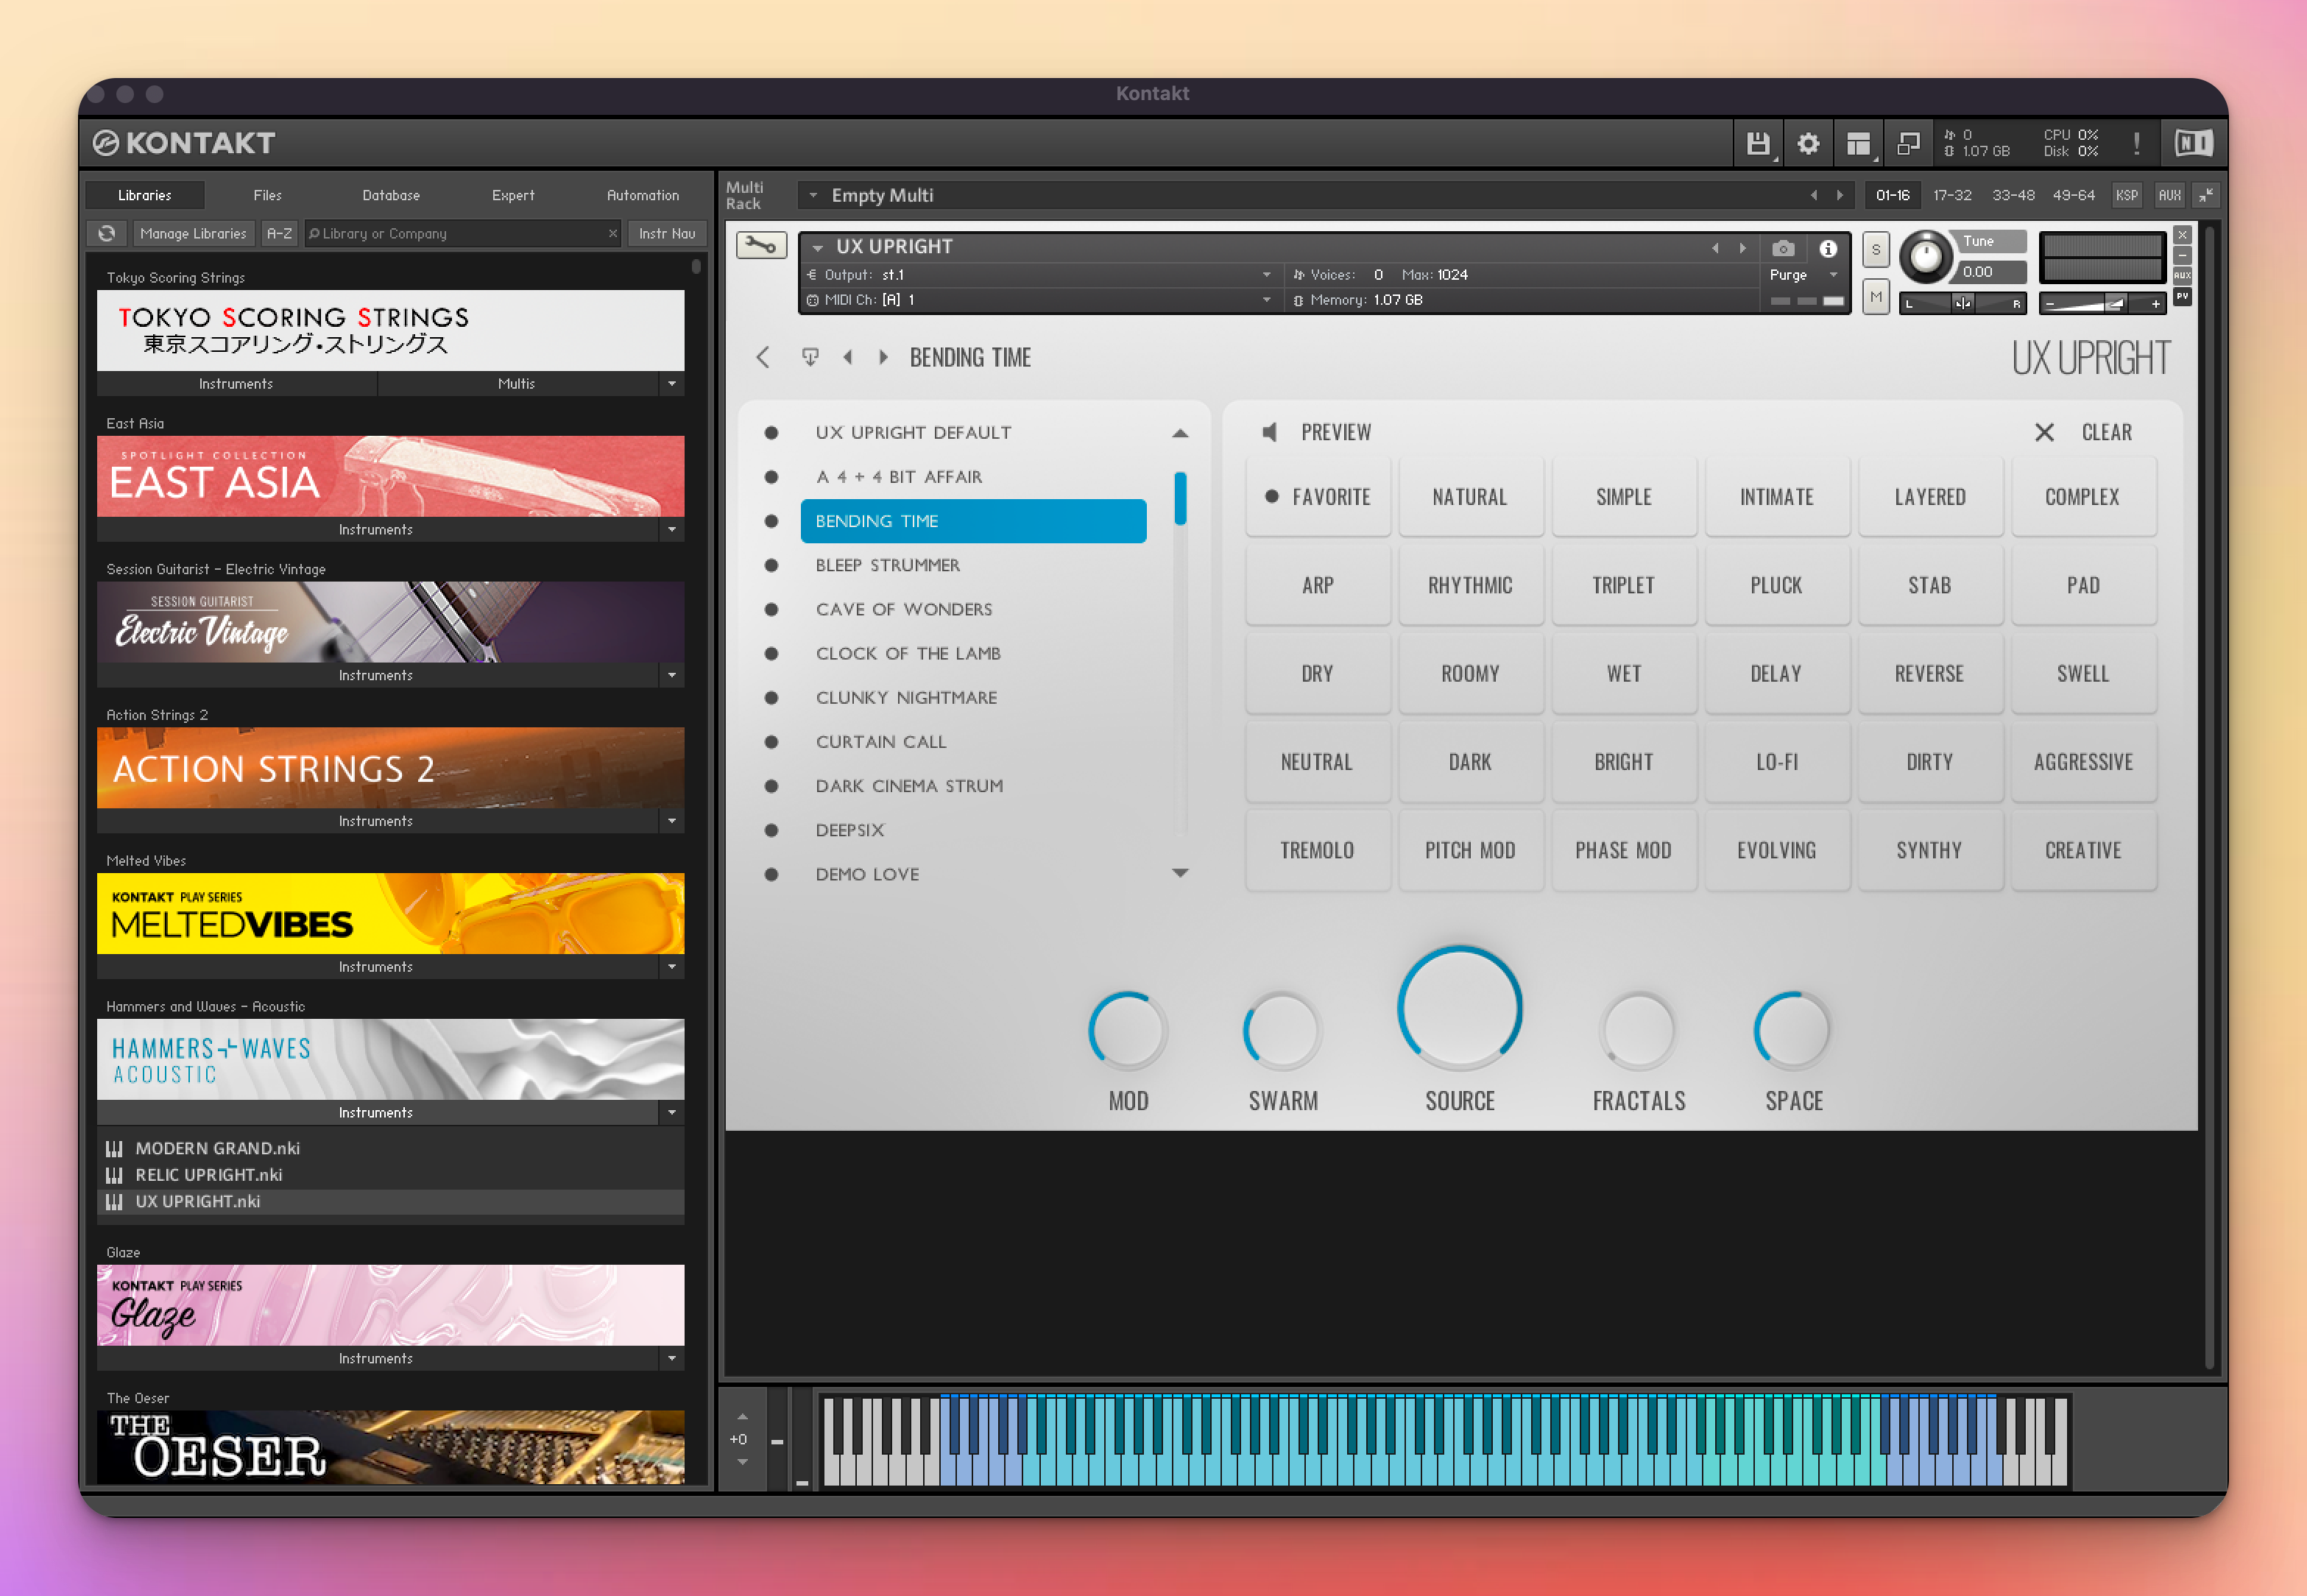
Task: Select the PLUCK tag button
Action: coord(1776,585)
